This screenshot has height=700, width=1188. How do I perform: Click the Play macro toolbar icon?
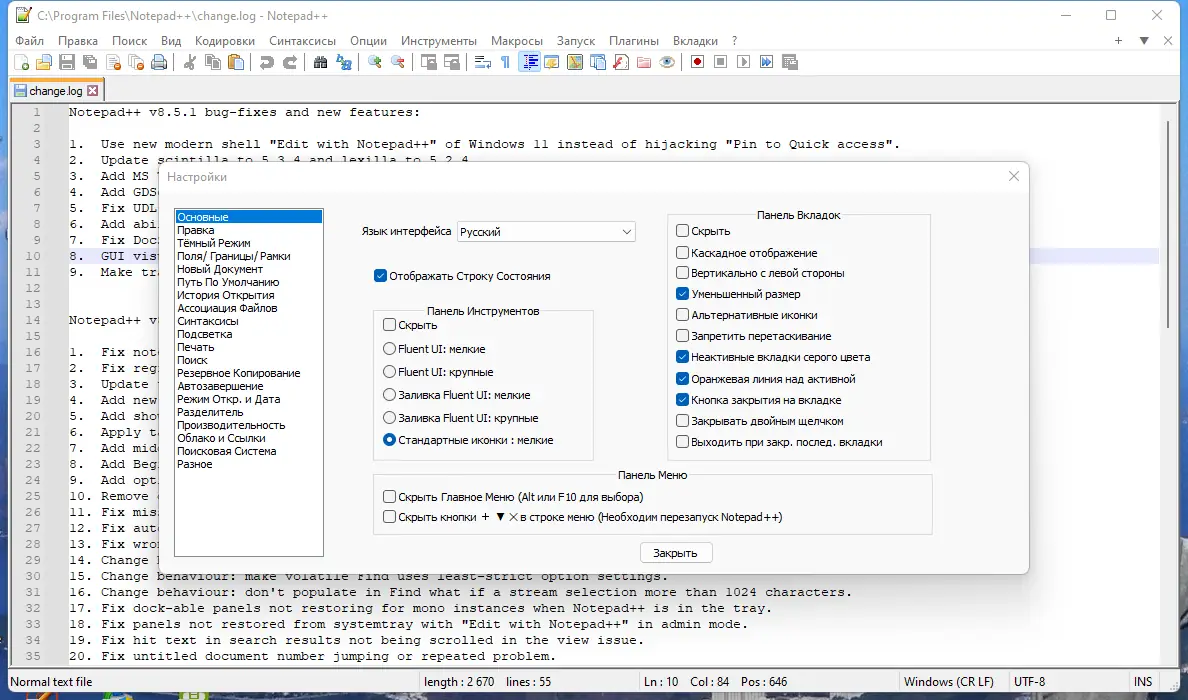click(743, 62)
